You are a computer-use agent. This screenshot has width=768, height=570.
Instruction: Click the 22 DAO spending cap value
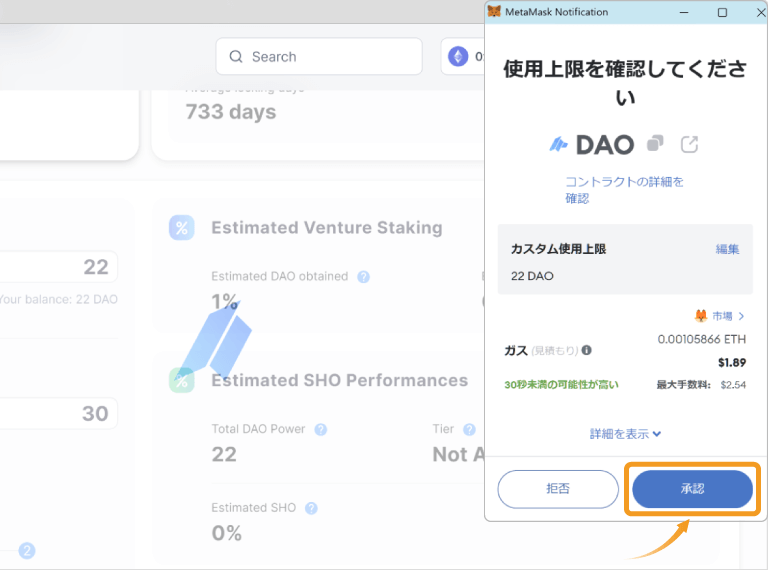click(532, 276)
